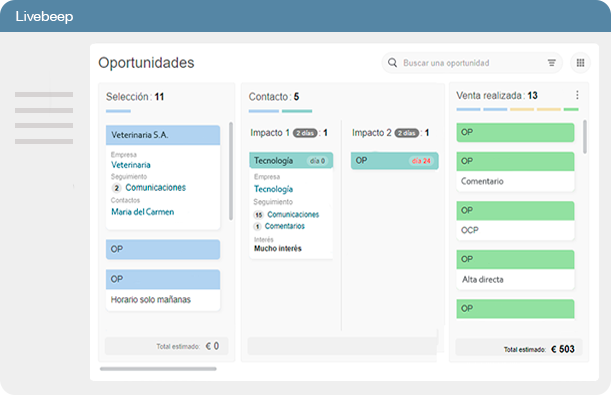This screenshot has width=611, height=395.
Task: Click the green bar under Venta realizada
Action: (x=571, y=109)
